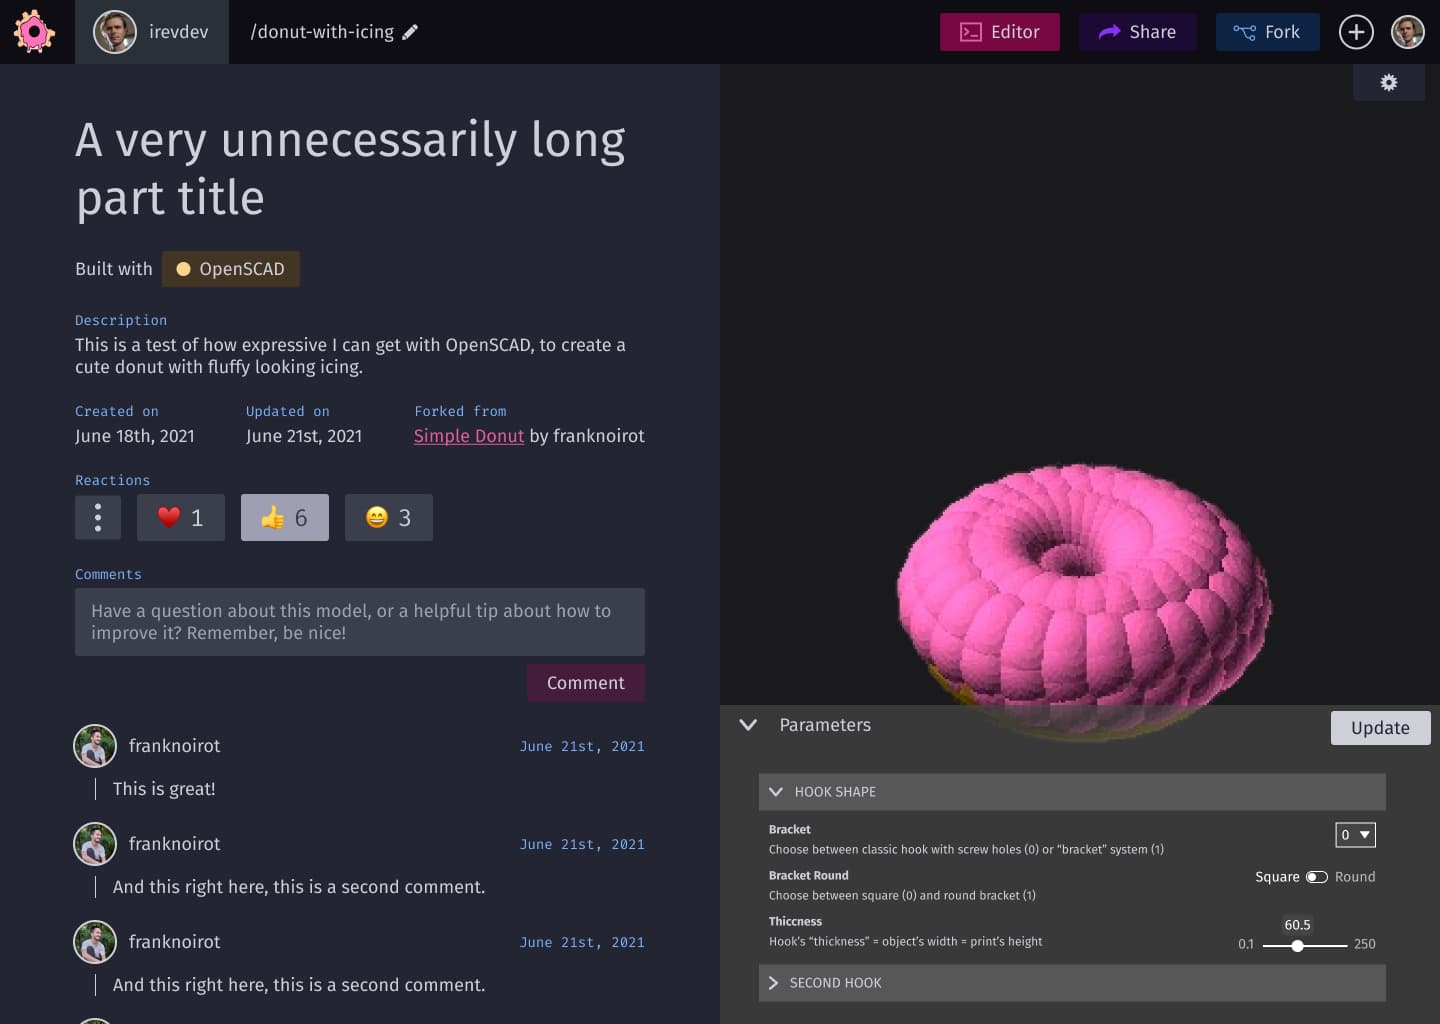Viewport: 1440px width, 1024px height.
Task: Open the reactions overflow kebab menu
Action: [97, 517]
